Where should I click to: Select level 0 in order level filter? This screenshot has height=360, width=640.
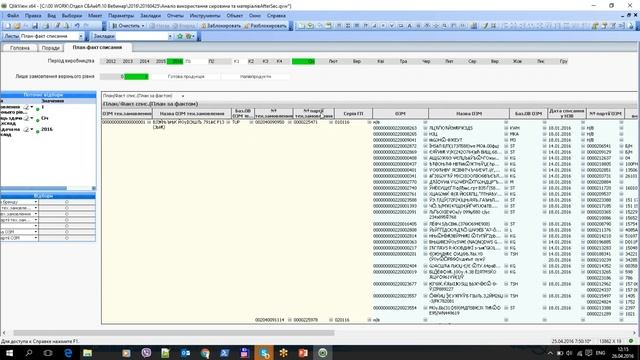point(112,76)
